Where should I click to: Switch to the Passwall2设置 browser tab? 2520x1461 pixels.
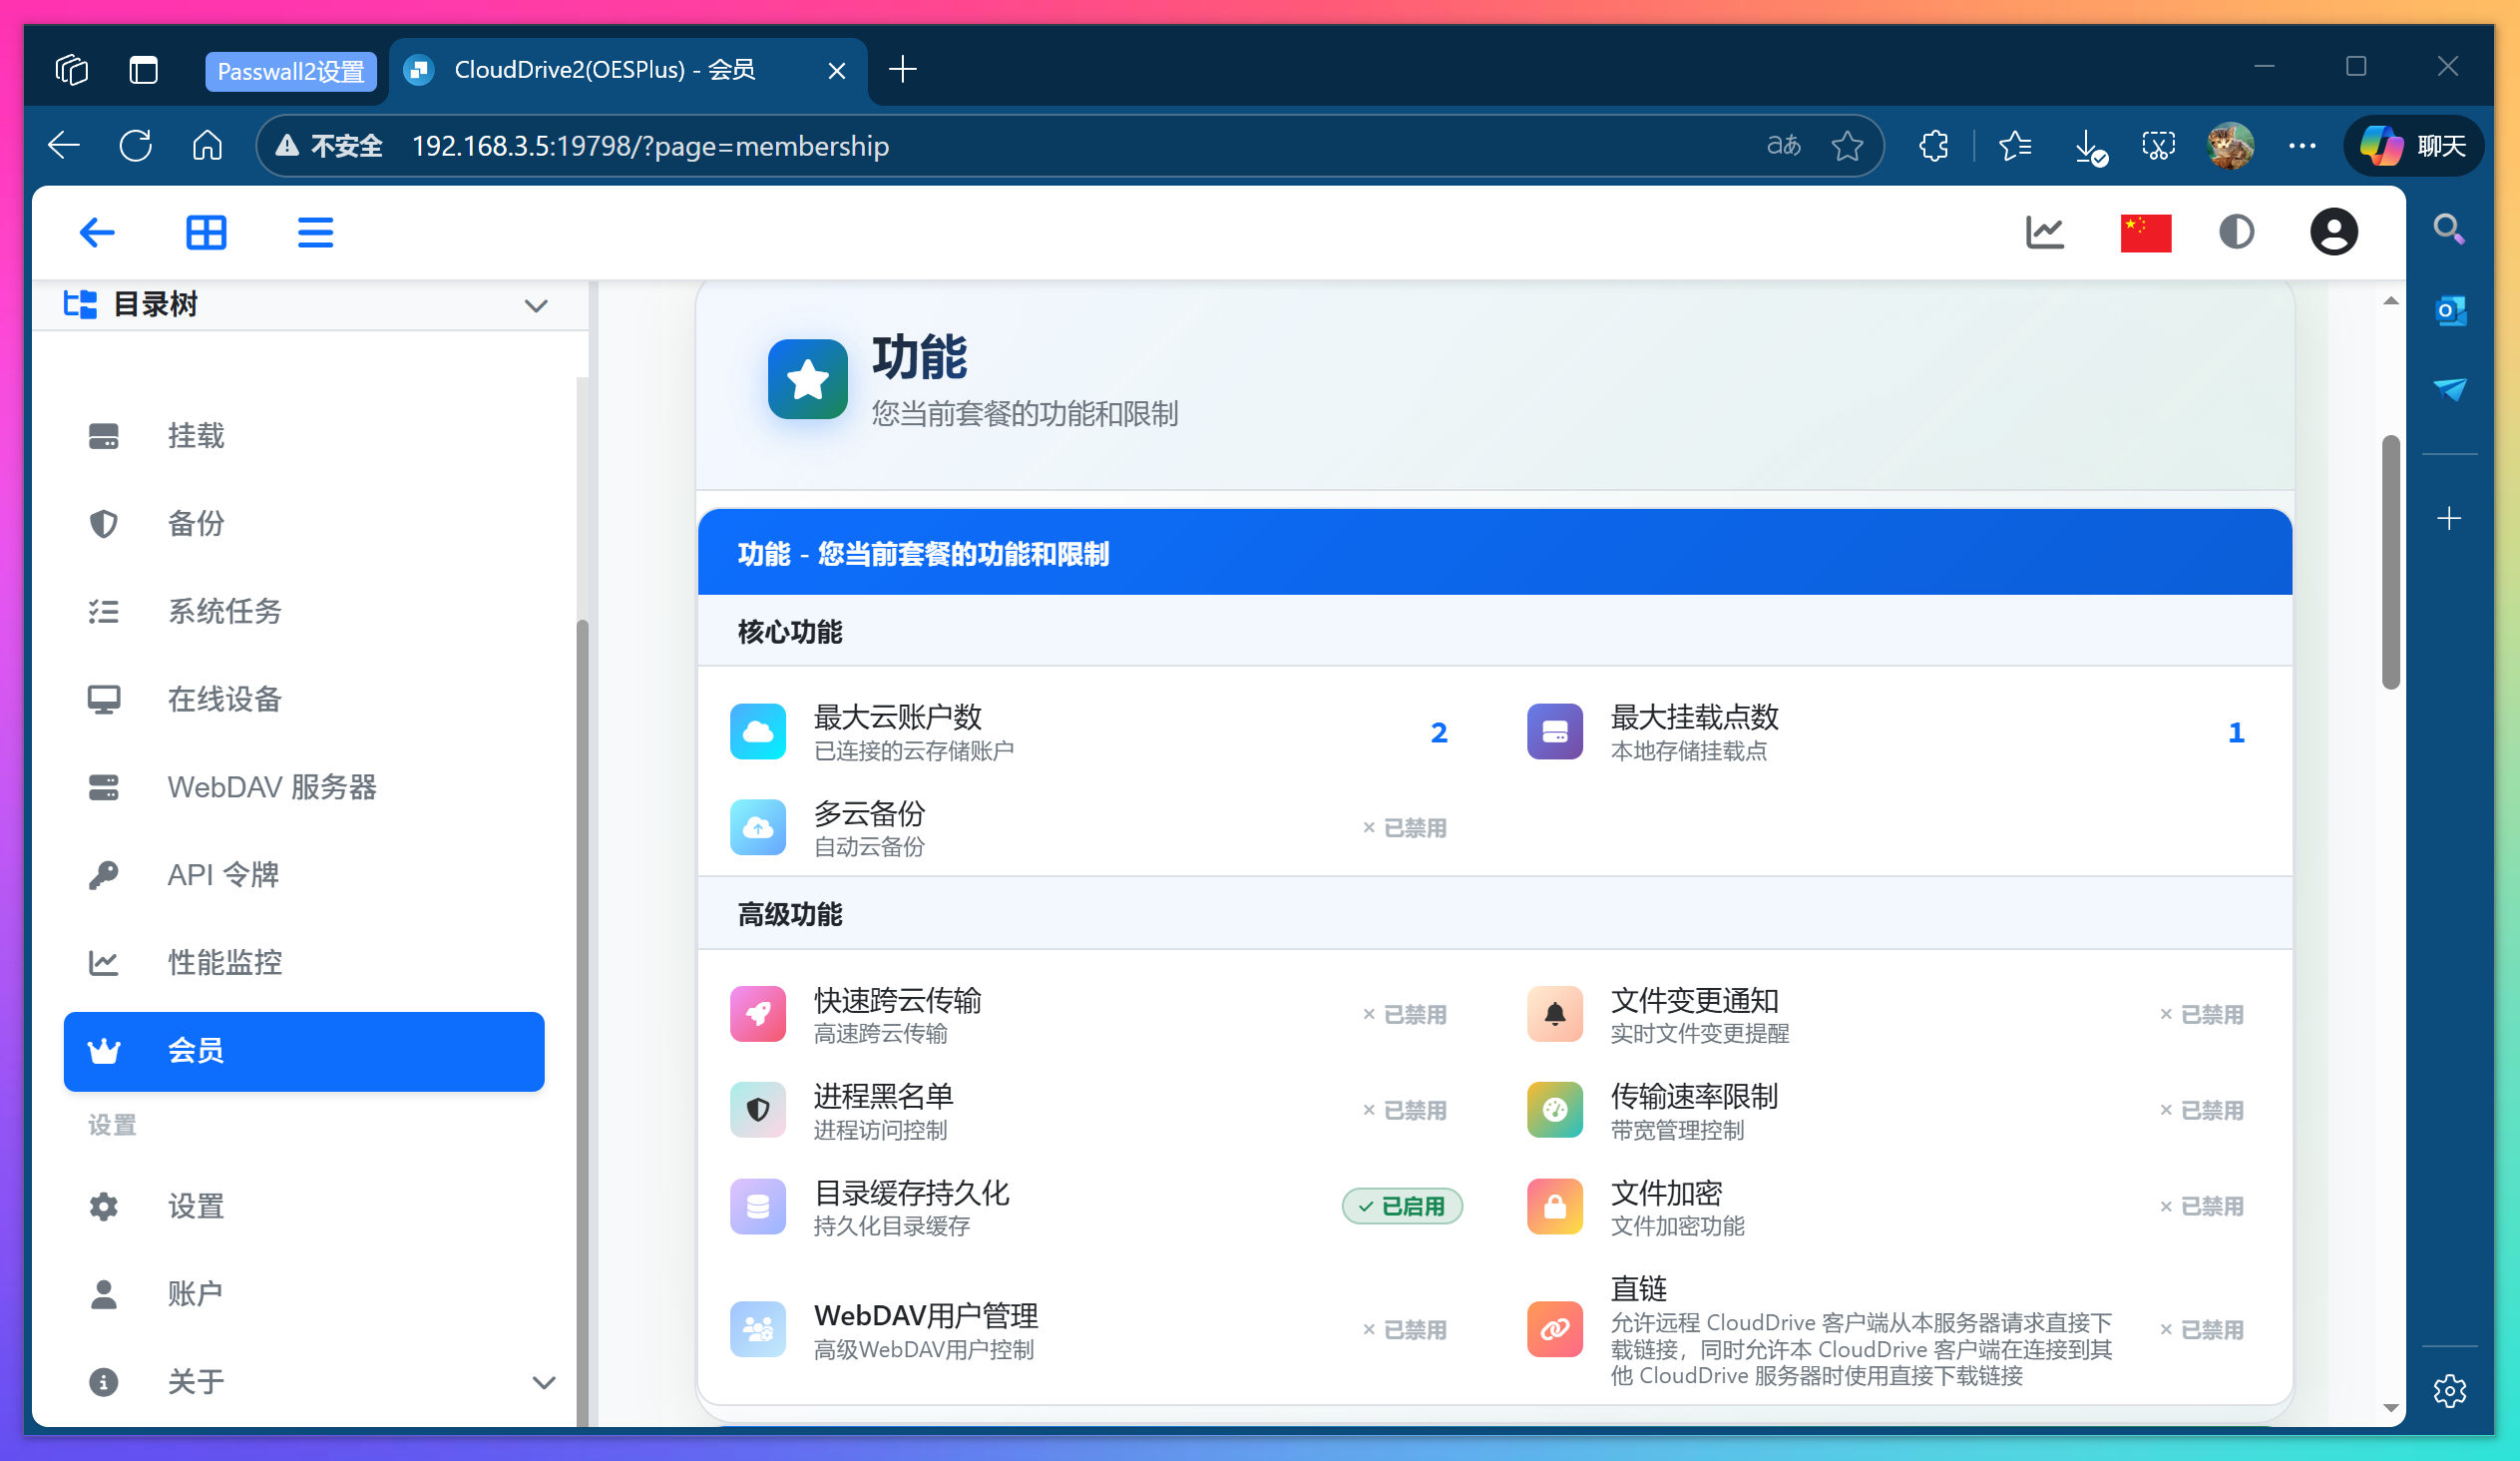[x=291, y=71]
